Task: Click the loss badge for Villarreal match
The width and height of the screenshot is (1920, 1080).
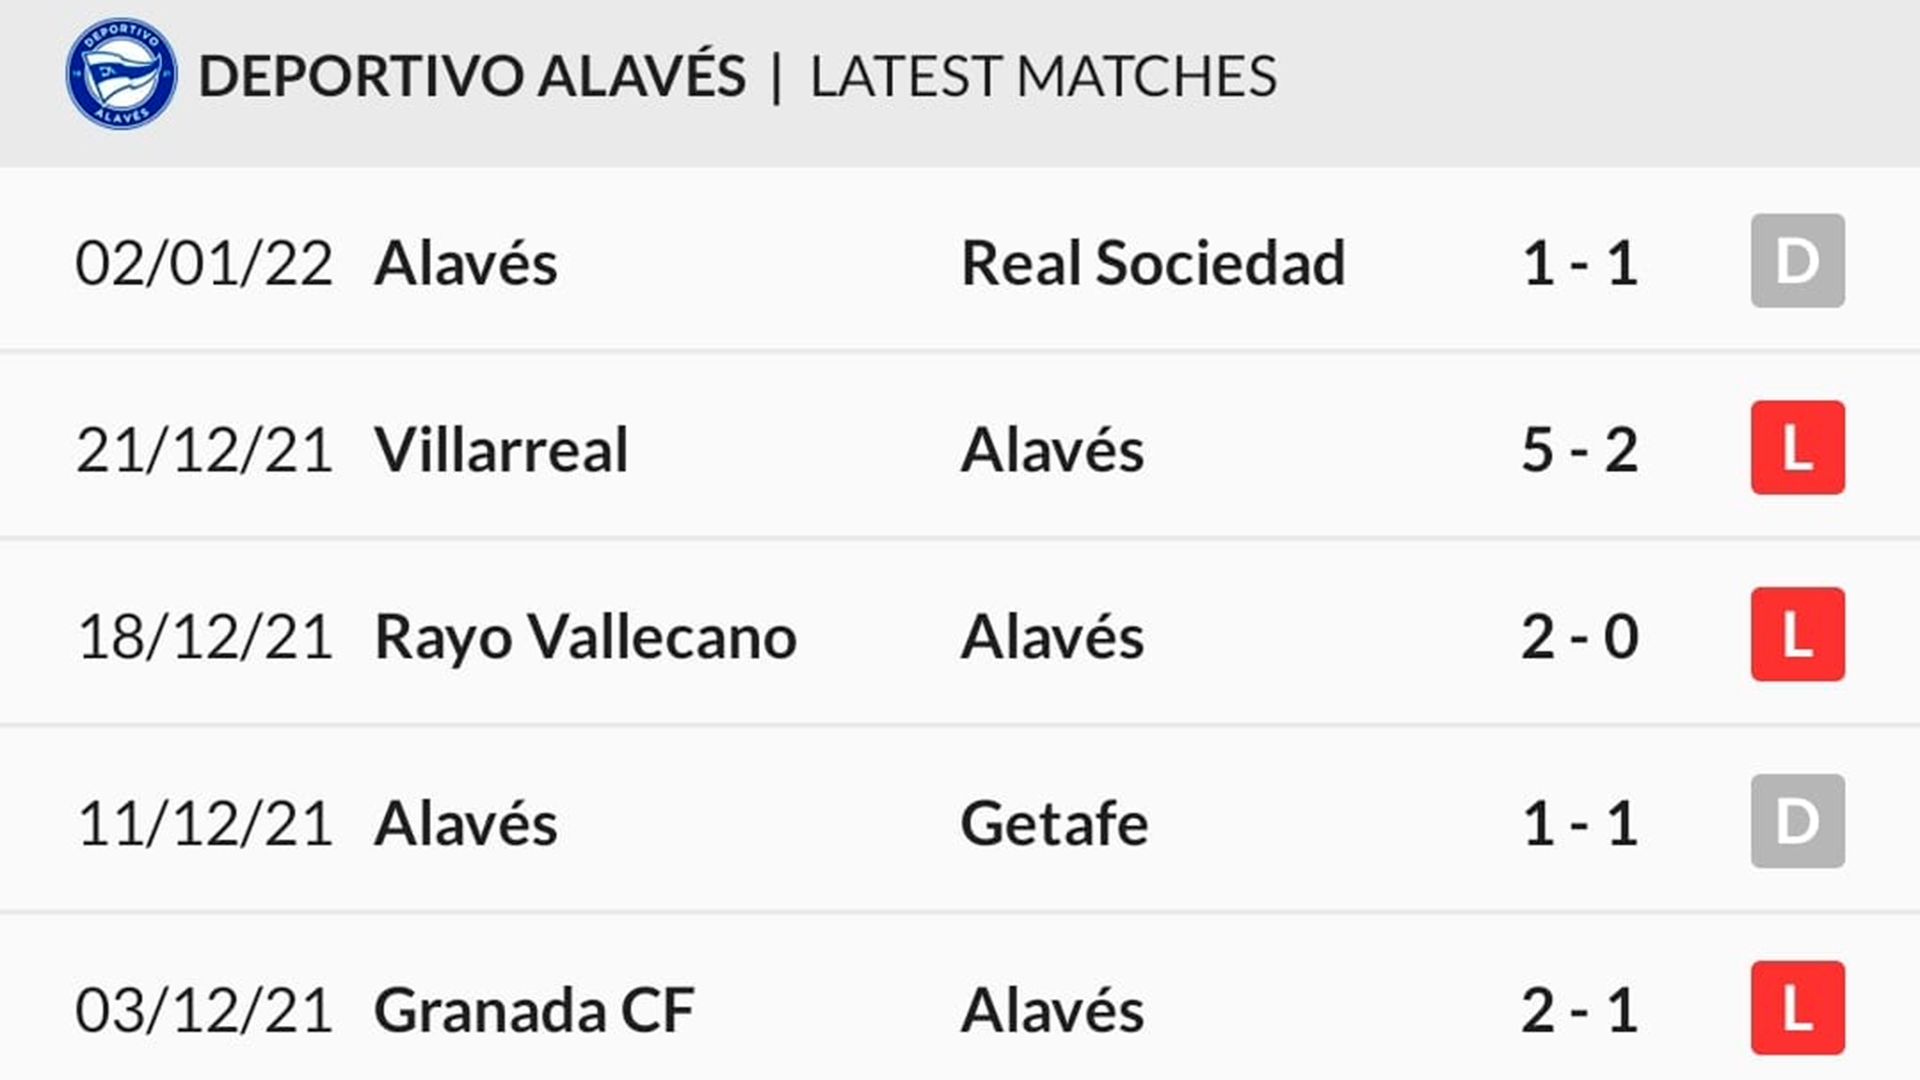Action: pos(1797,448)
